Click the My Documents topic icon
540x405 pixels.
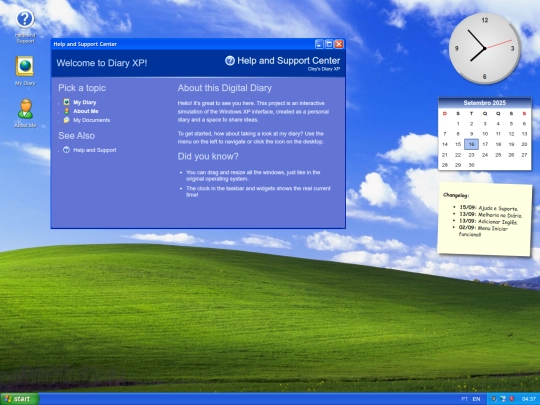pos(66,120)
